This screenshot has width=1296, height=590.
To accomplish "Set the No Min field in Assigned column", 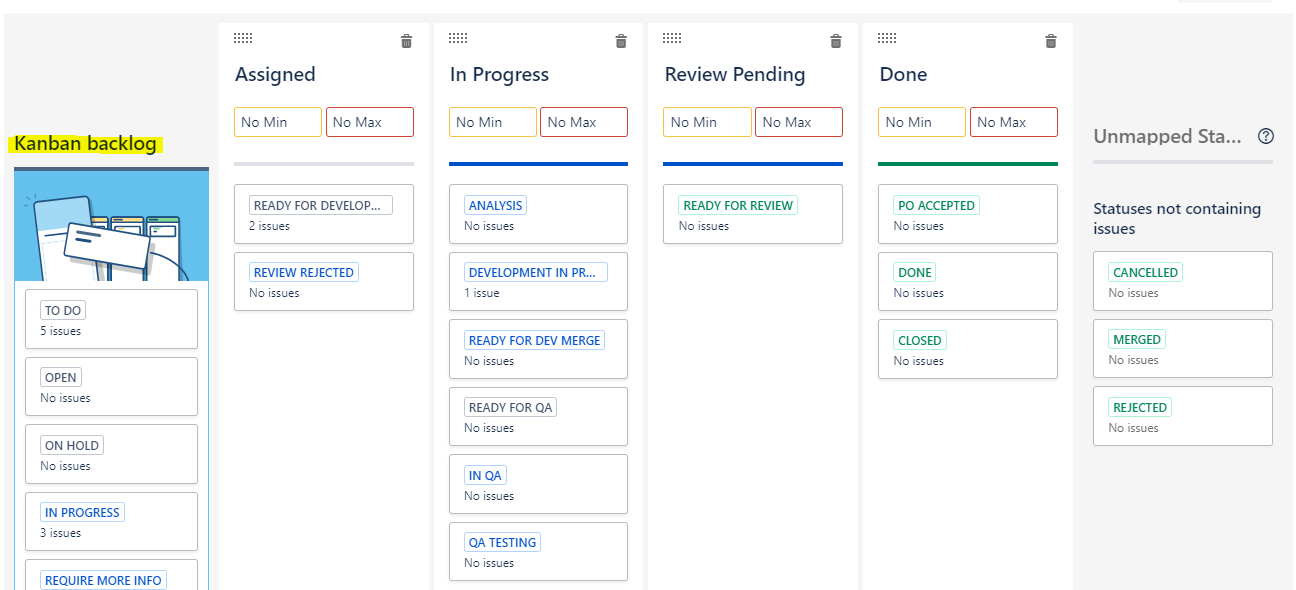I will (x=278, y=122).
